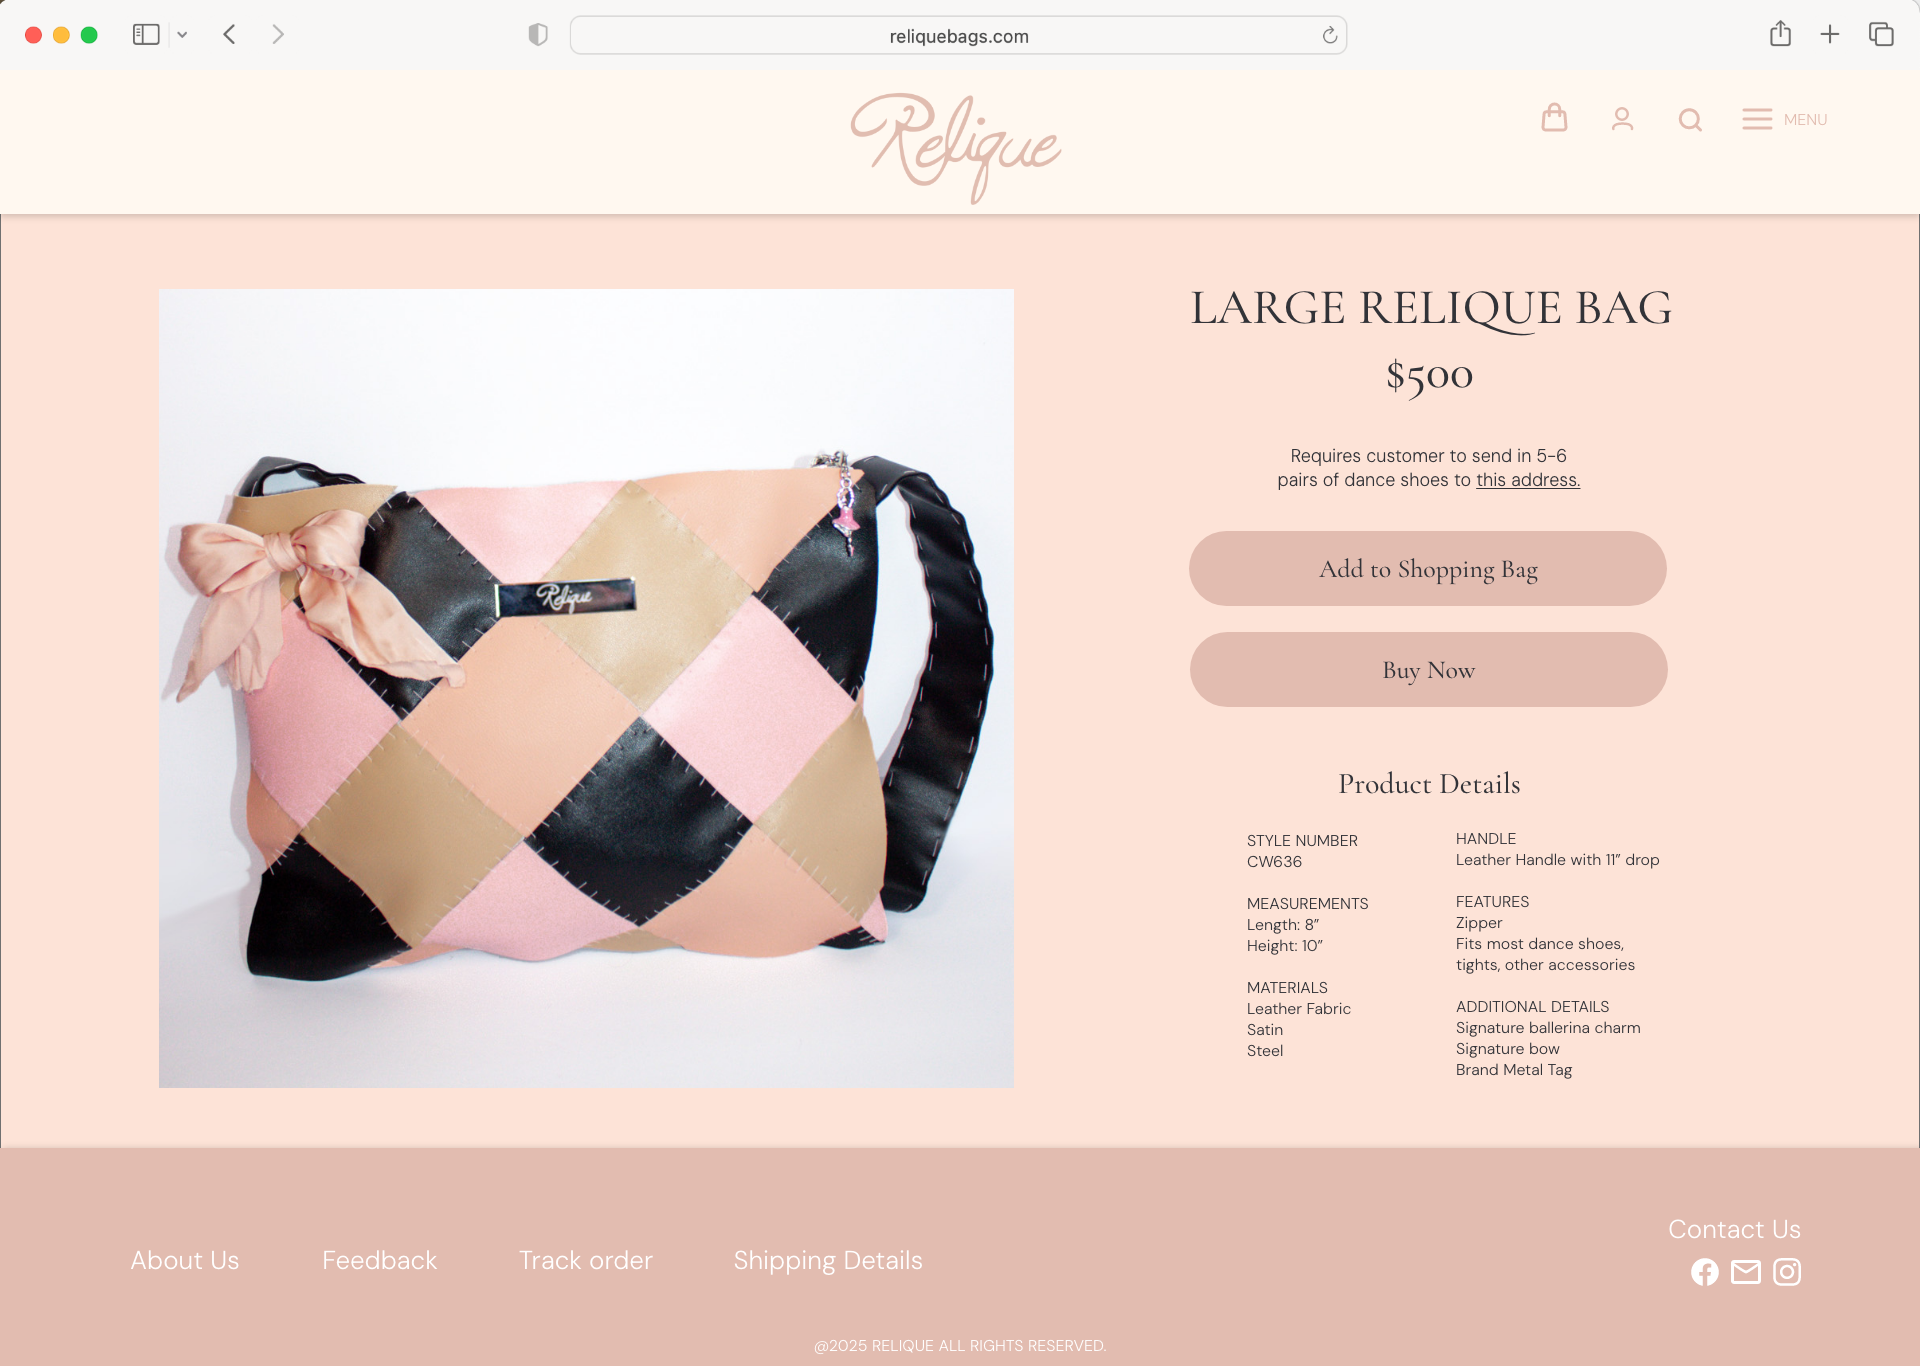Click the Large Relique Bag product photo
1920x1366 pixels.
click(586, 688)
